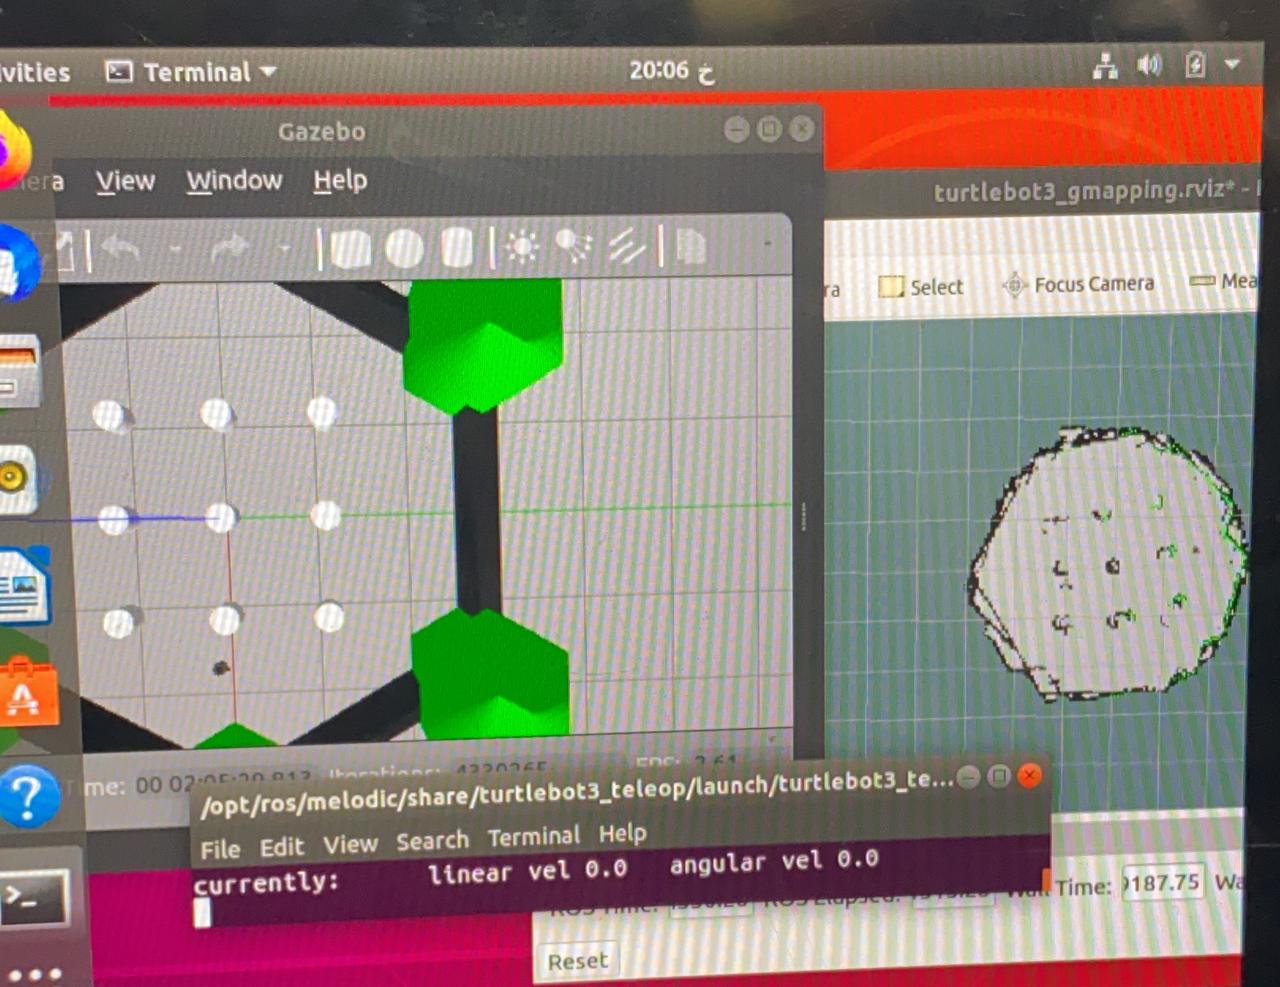Add a spot light in Gazebo
1280x987 pixels.
[574, 247]
